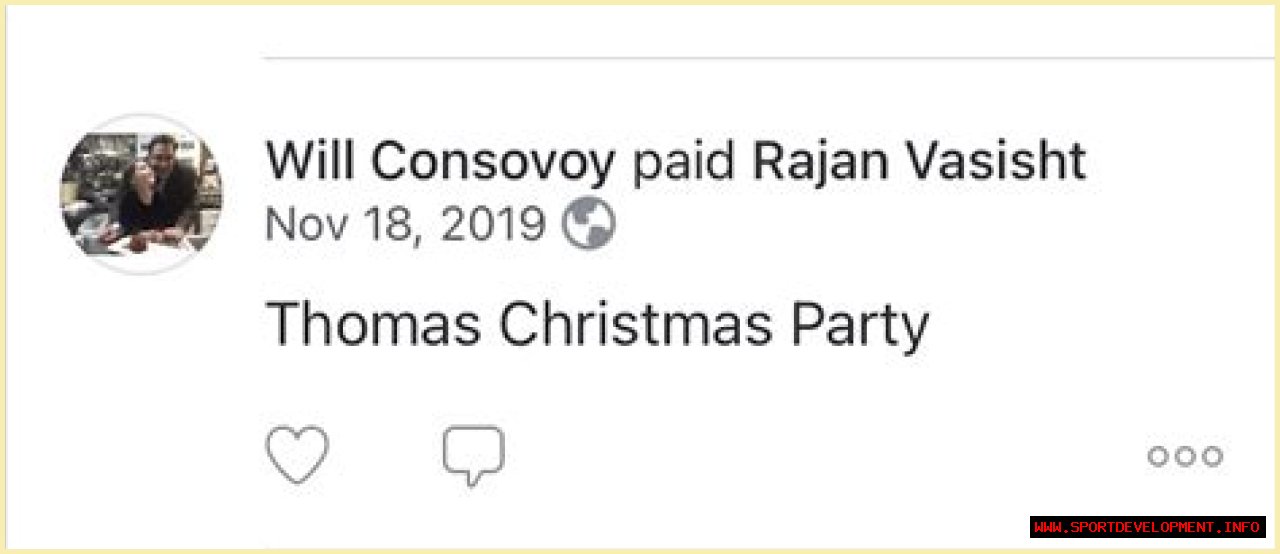This screenshot has height=554, width=1280.
Task: Open the Will Consovoy profile name
Action: pos(440,162)
